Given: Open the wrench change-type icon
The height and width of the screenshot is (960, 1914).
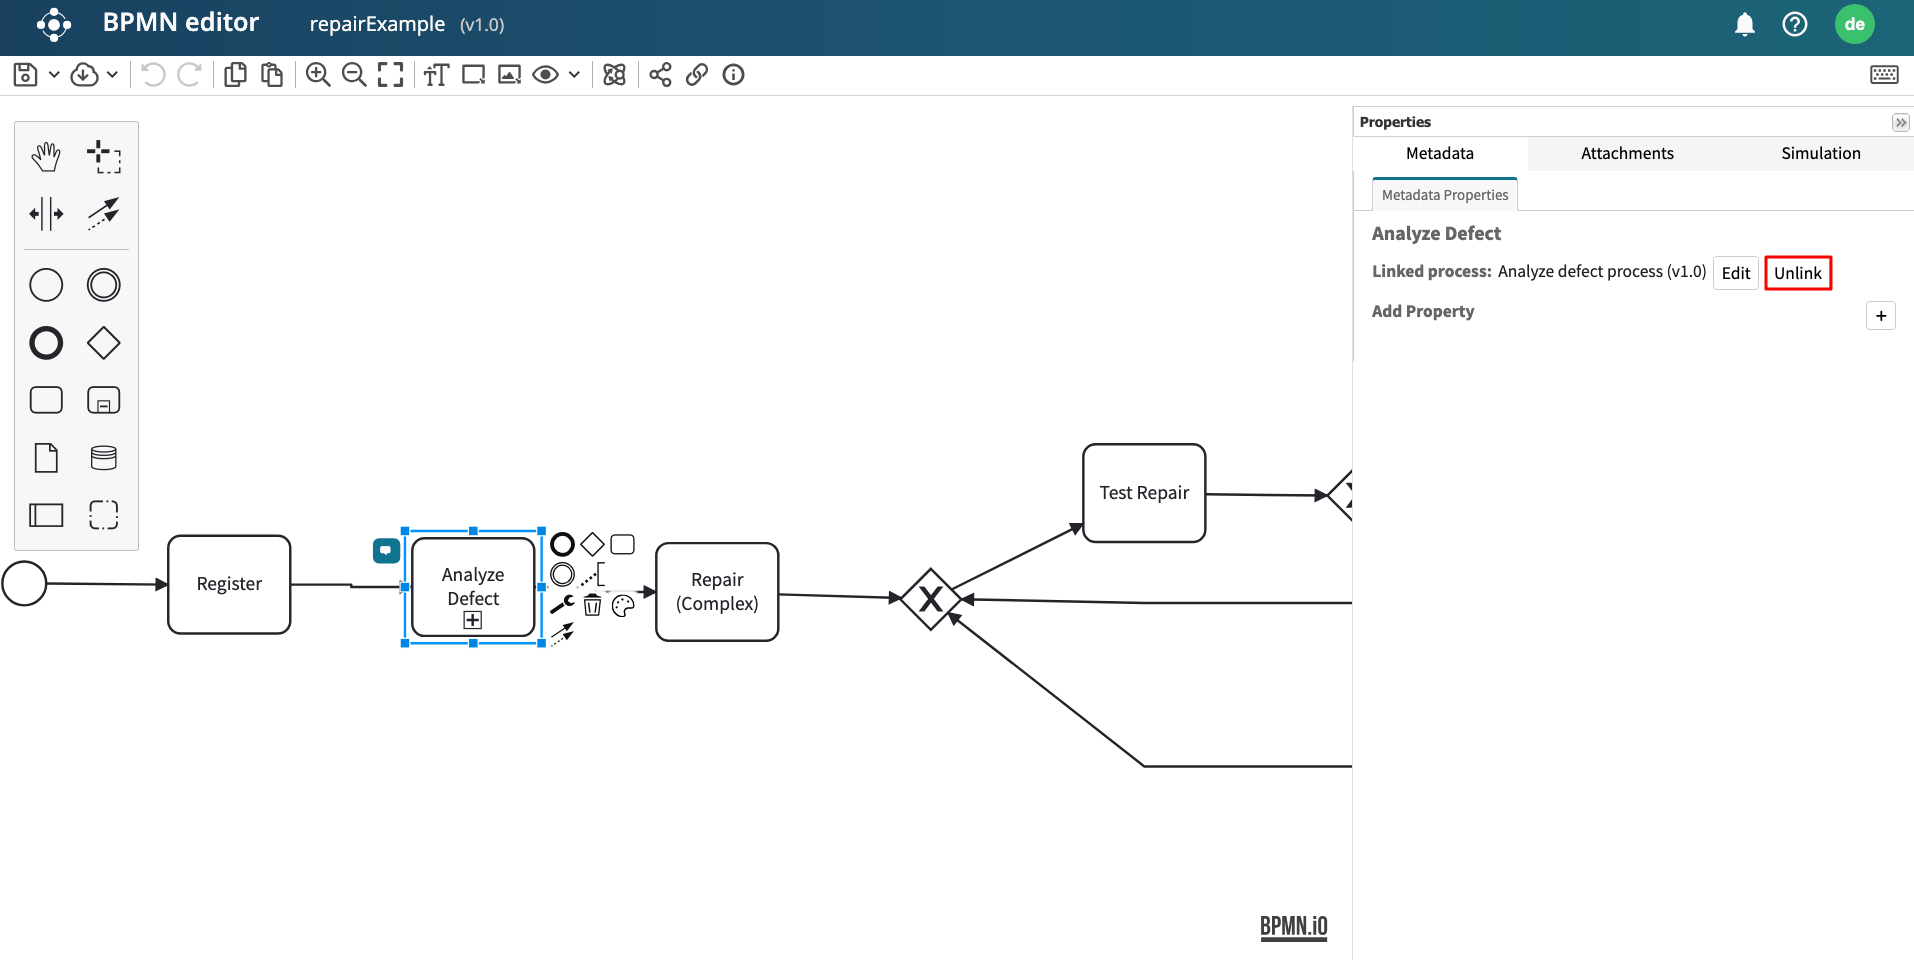Looking at the screenshot, I should point(562,604).
